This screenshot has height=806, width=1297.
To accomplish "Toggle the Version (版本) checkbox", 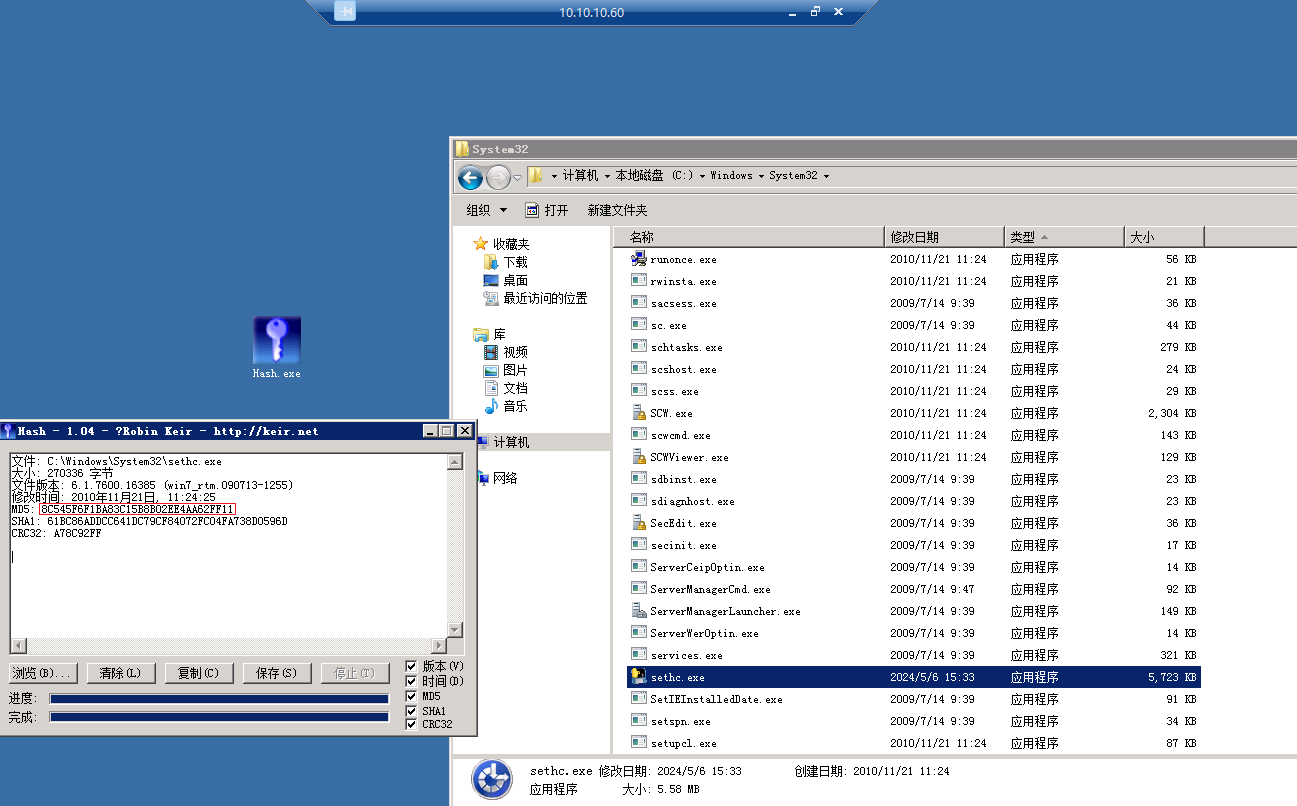I will [x=412, y=666].
